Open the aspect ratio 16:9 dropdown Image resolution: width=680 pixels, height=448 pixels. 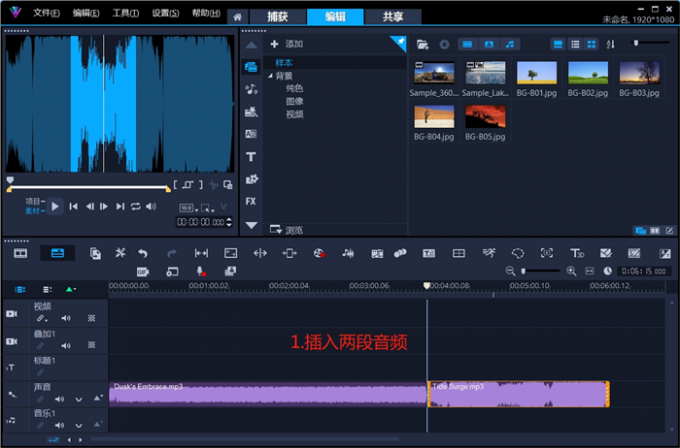pyautogui.click(x=189, y=209)
